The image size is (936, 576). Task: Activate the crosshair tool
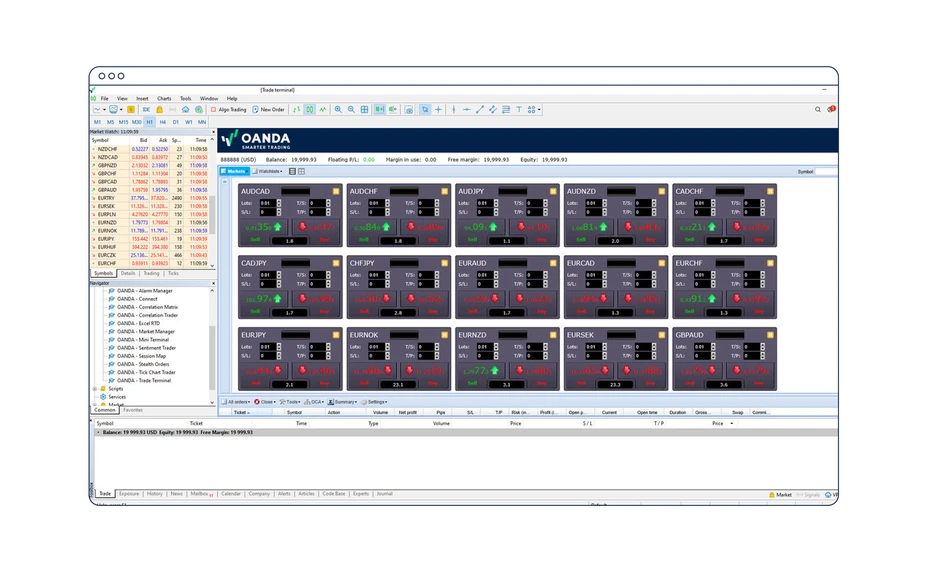click(x=438, y=110)
